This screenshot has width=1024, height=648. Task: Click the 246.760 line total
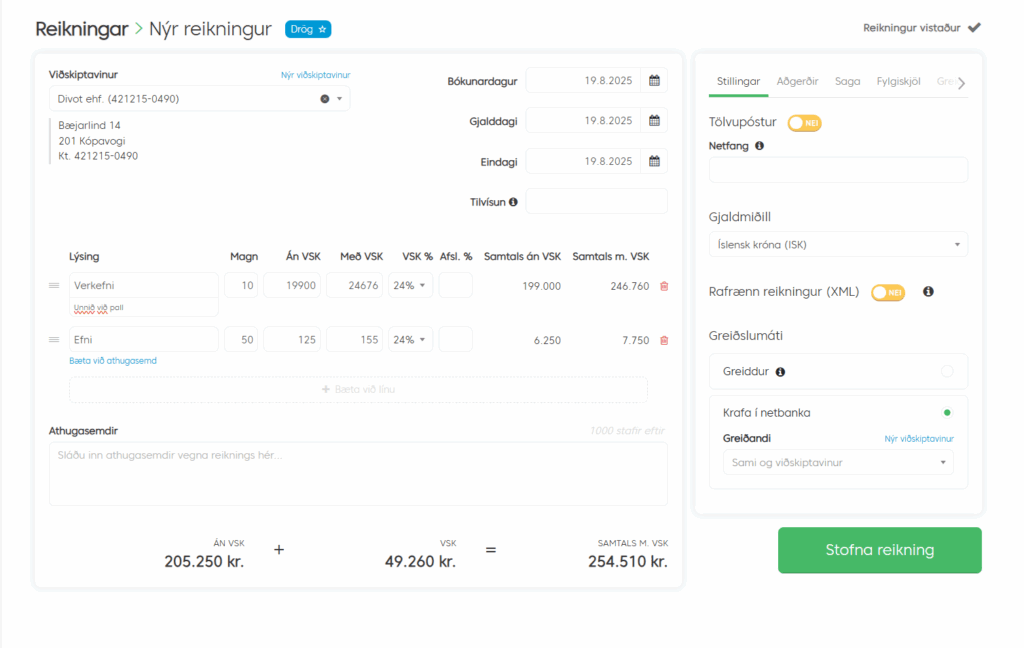tap(630, 286)
